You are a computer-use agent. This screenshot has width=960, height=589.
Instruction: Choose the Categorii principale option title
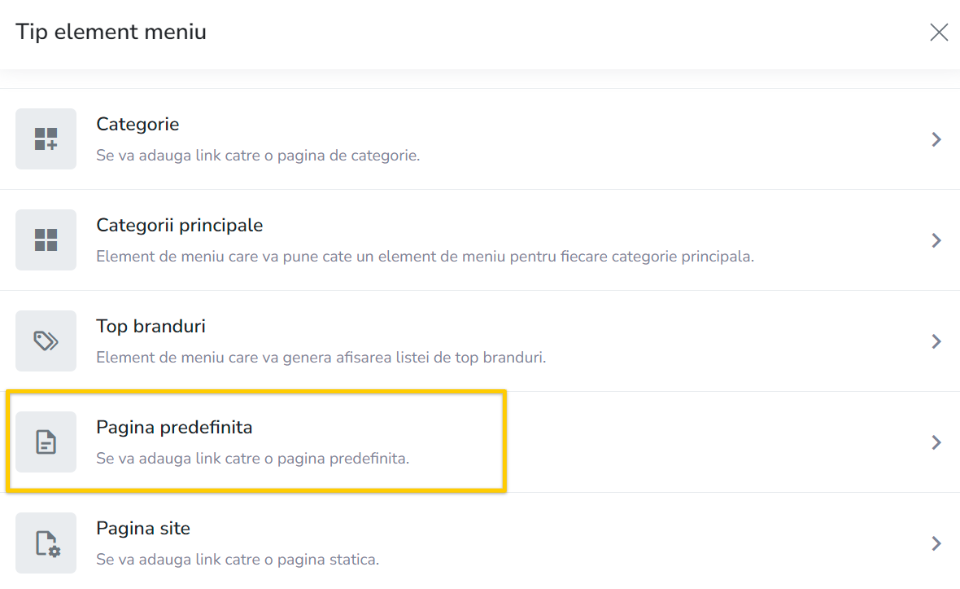179,225
